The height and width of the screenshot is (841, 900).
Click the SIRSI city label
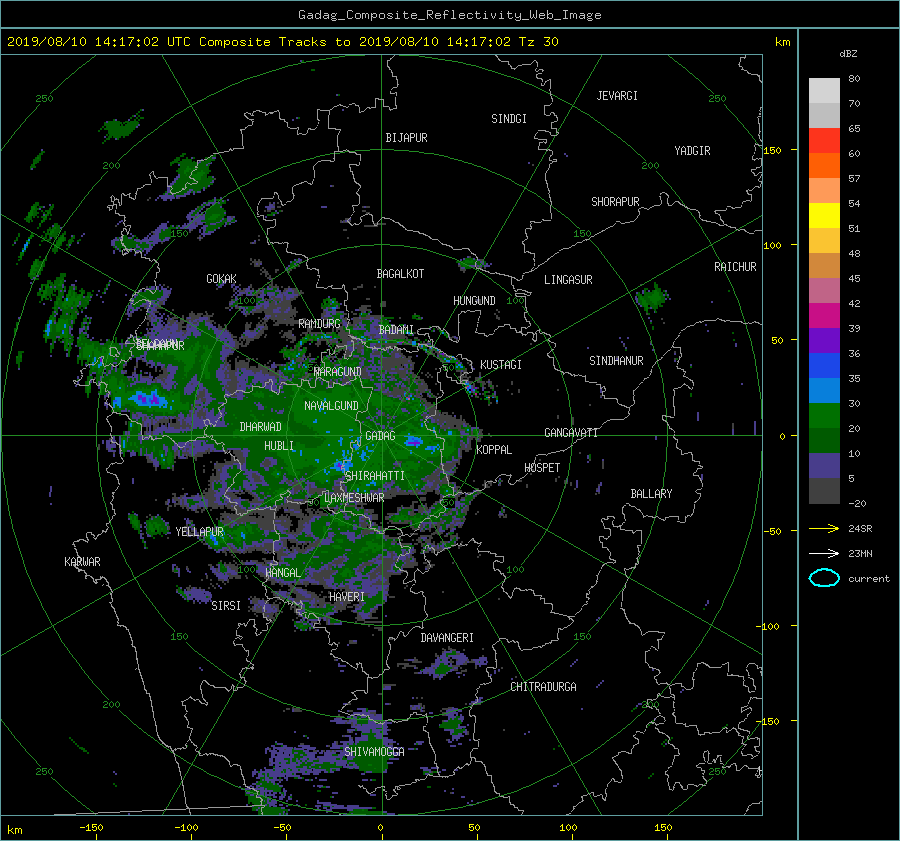(226, 606)
